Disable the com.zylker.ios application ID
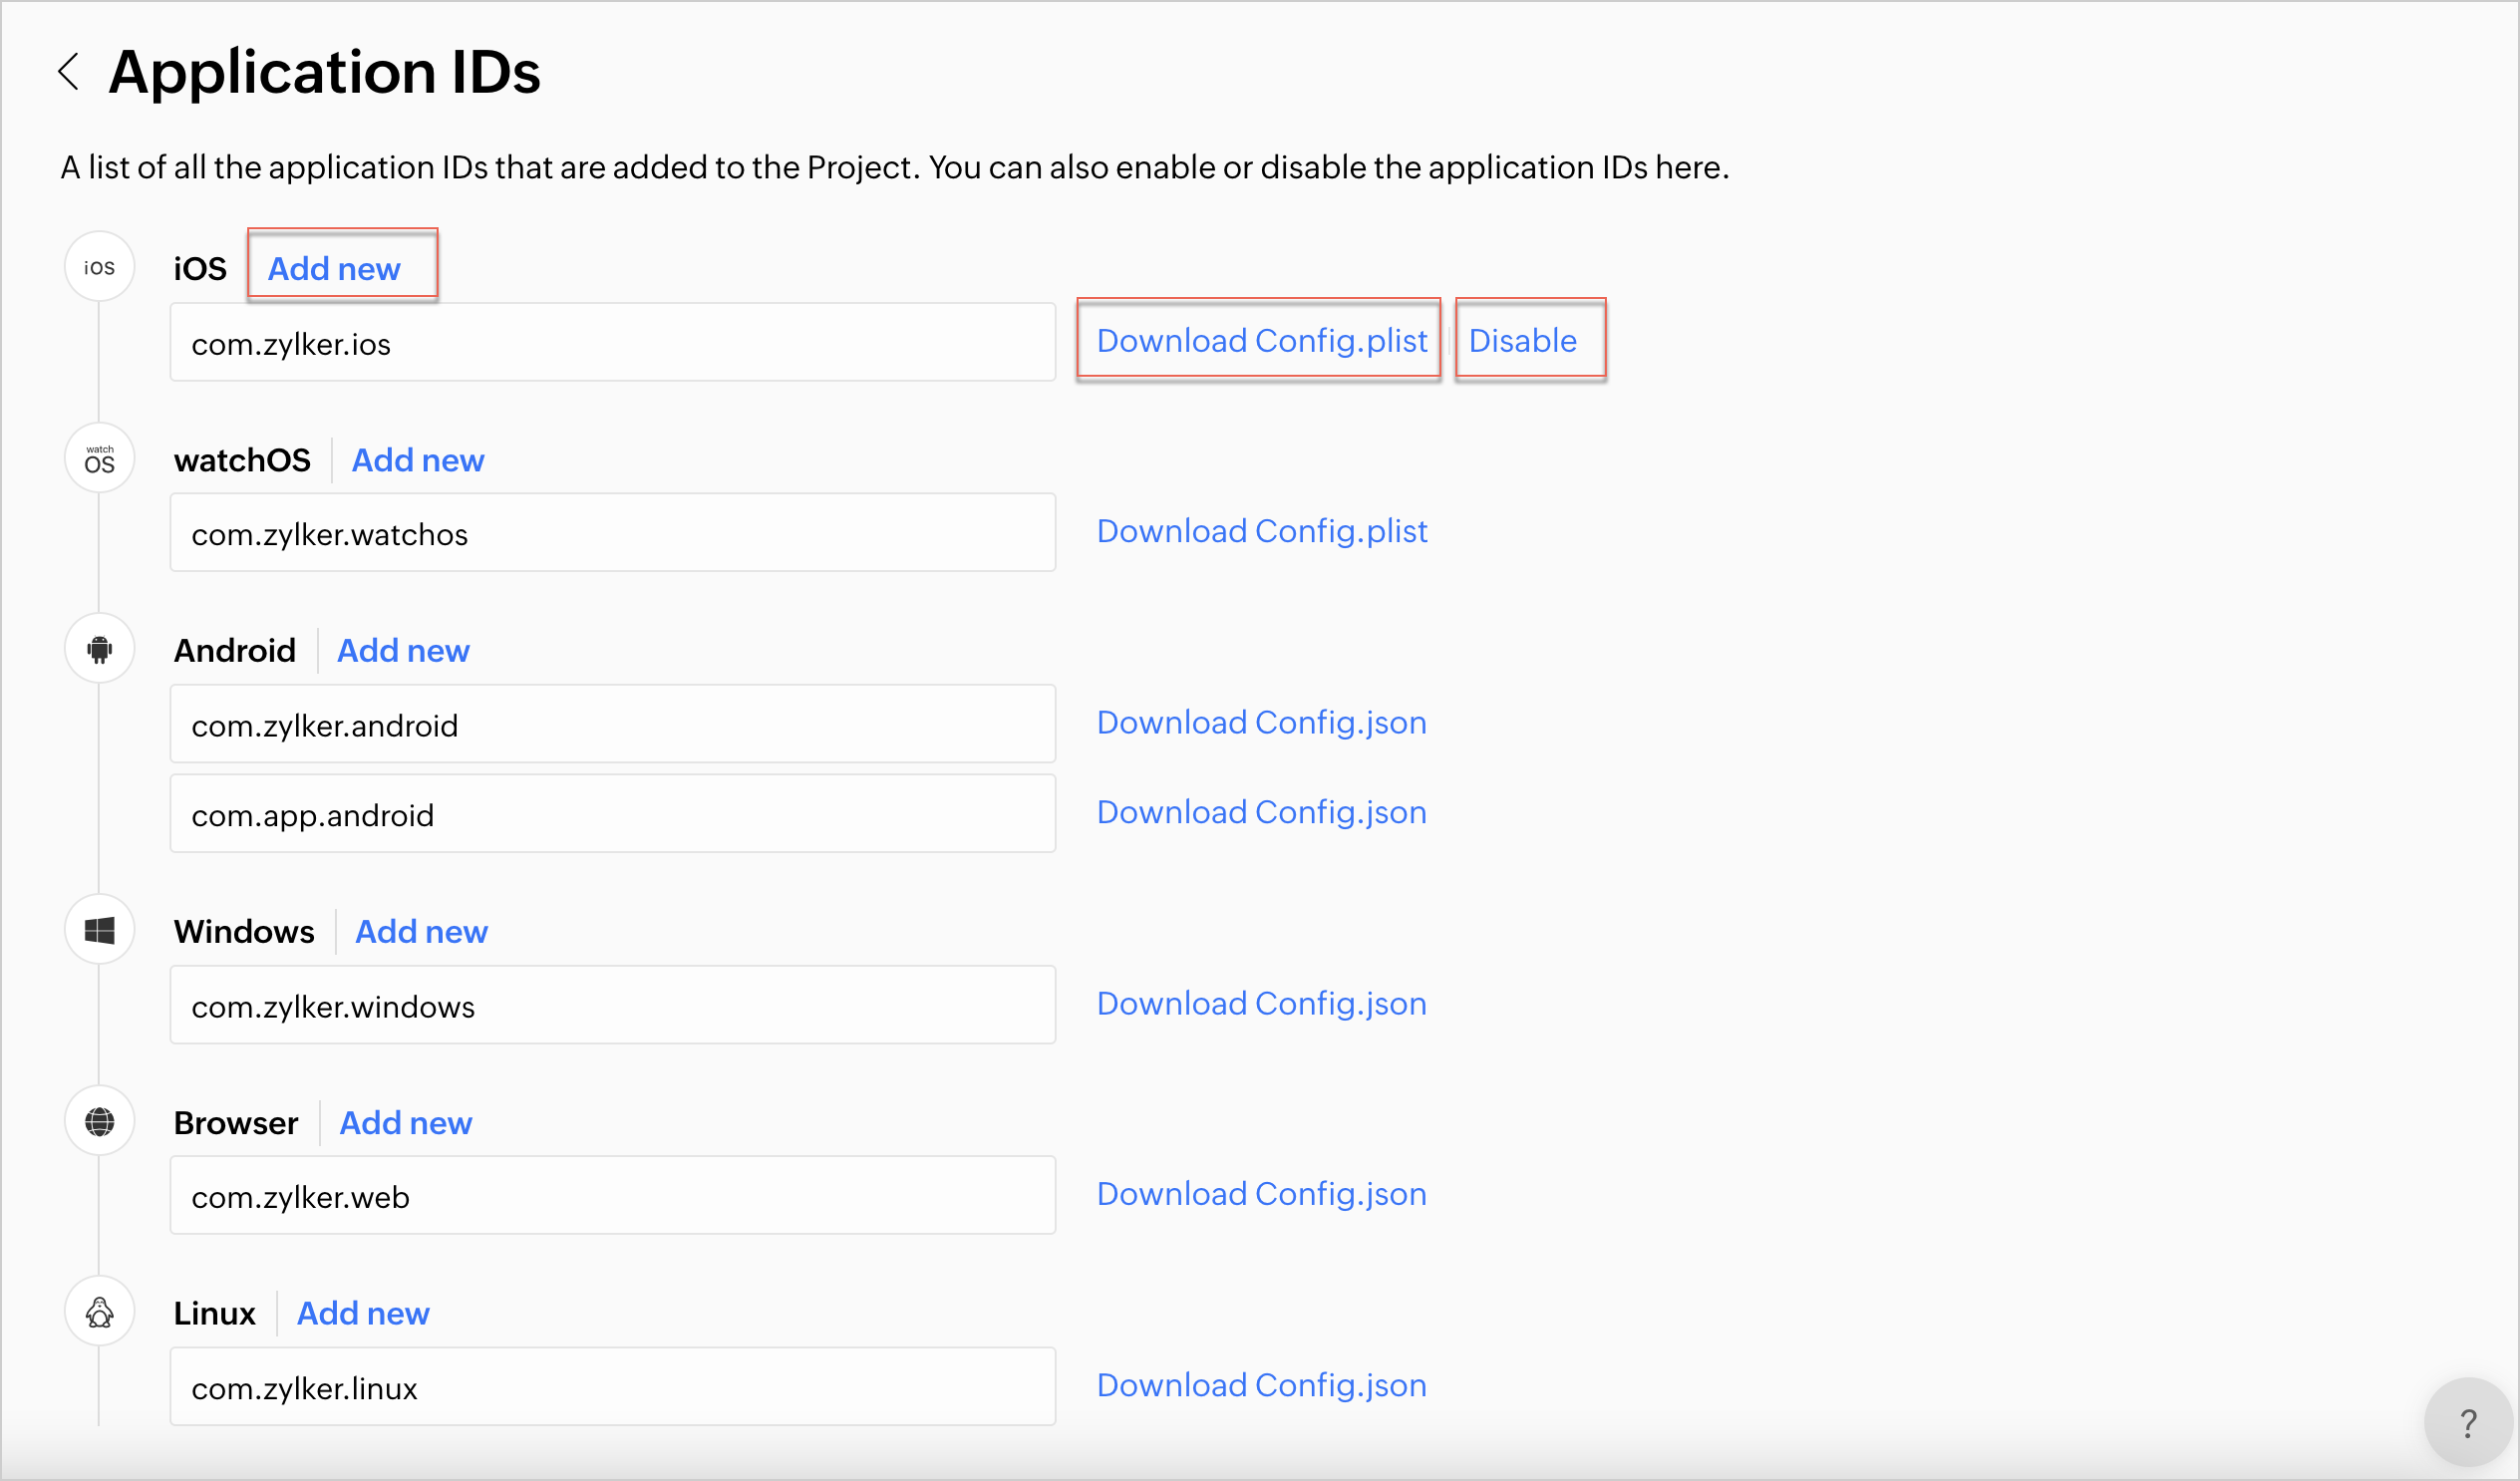The image size is (2520, 1481). tap(1521, 341)
